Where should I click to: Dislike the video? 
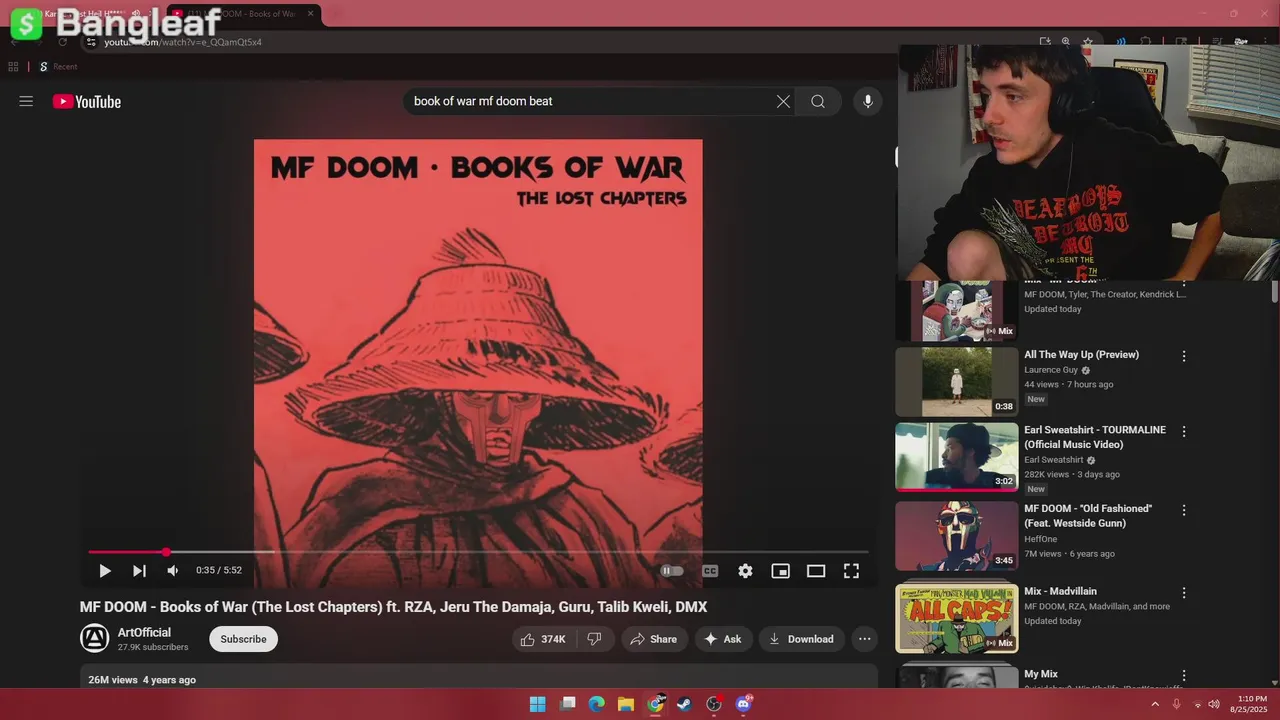point(594,639)
